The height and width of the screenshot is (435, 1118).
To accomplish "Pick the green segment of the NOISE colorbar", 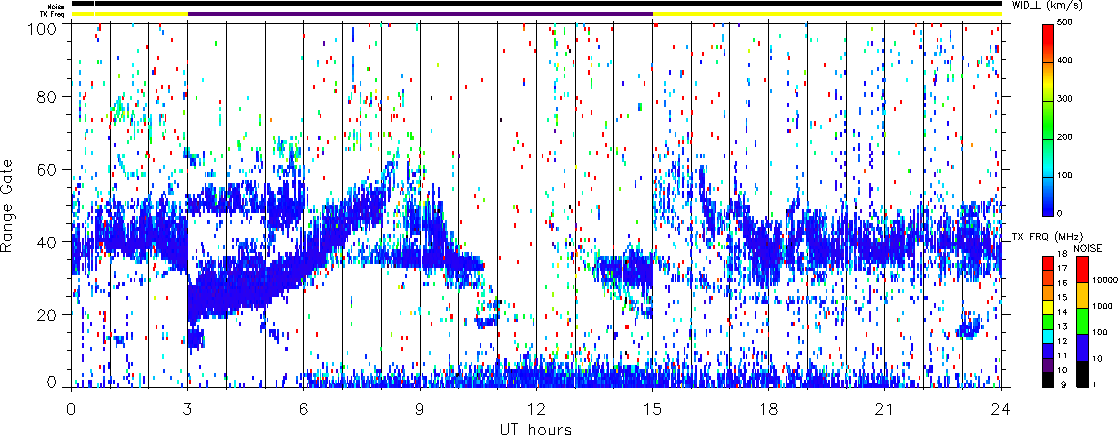I will pos(1082,321).
